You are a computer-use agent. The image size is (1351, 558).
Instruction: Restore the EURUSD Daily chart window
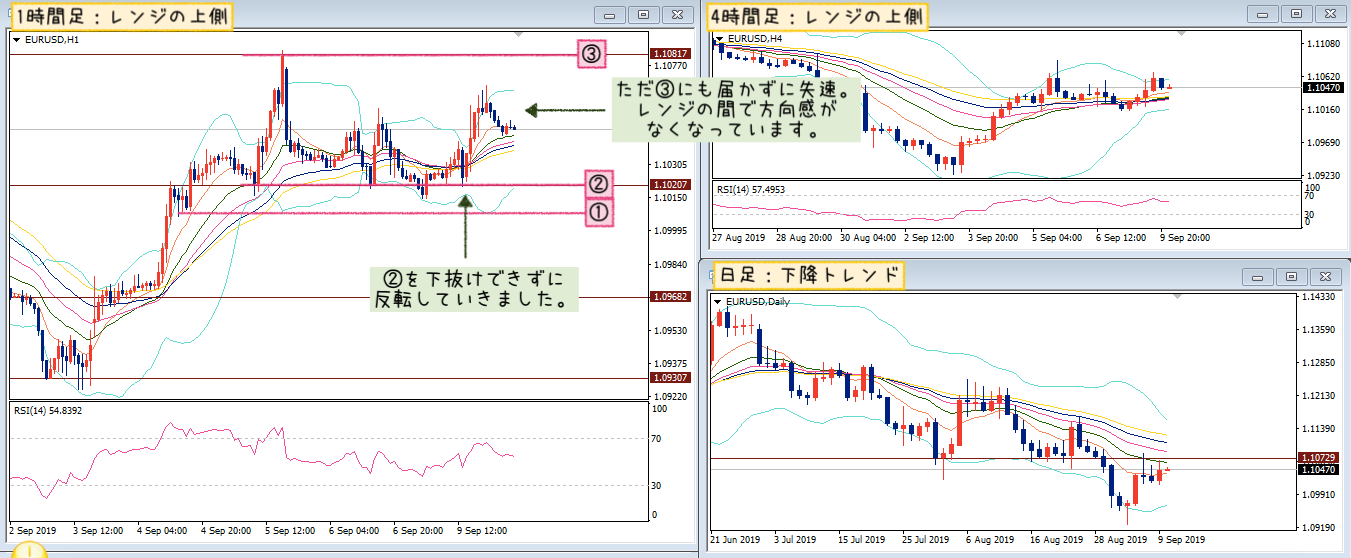coord(1292,277)
